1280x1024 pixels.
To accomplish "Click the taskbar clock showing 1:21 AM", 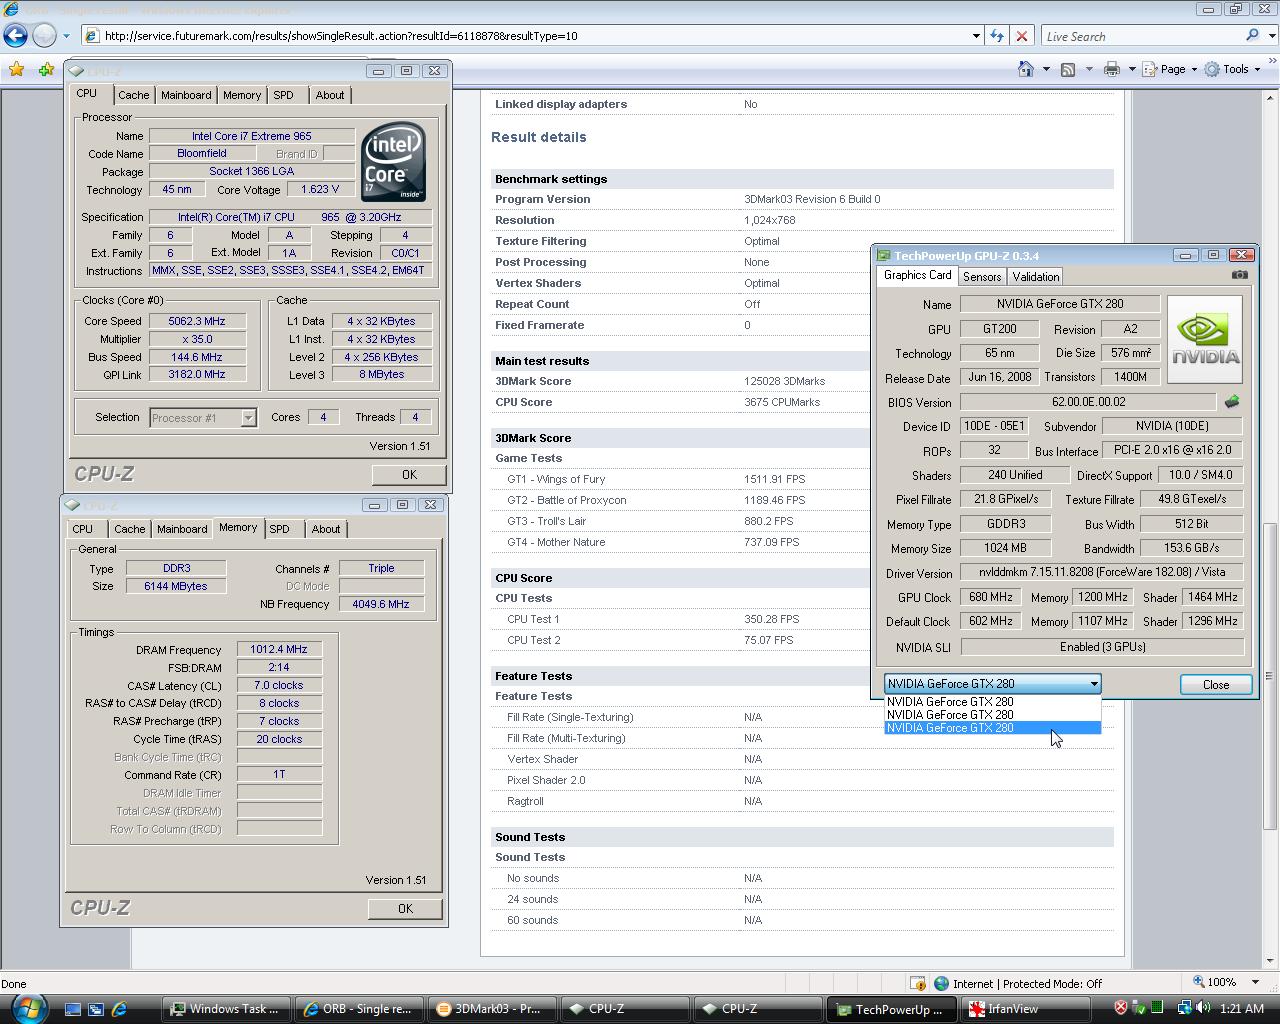I will tap(1242, 1008).
